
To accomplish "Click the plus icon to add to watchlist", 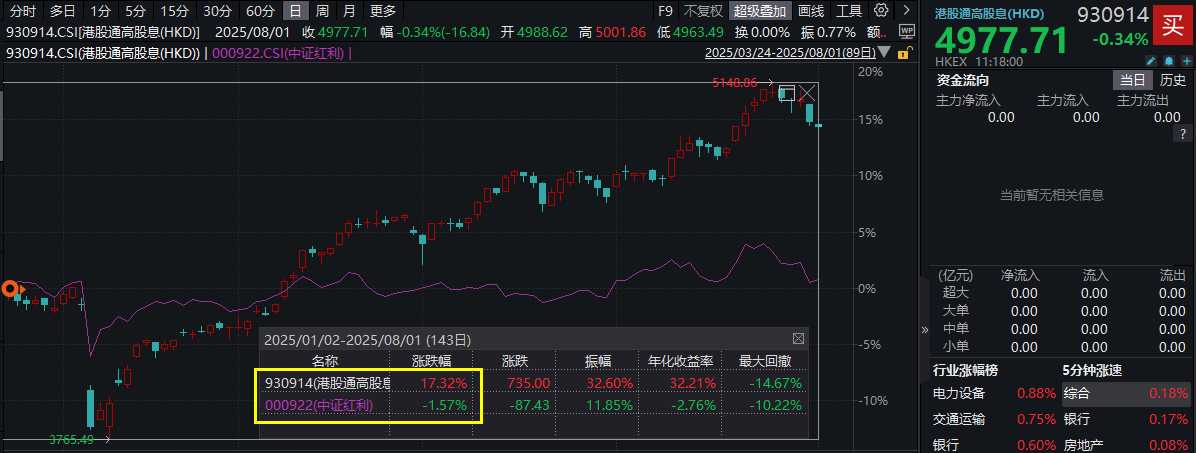I will pos(1185,61).
